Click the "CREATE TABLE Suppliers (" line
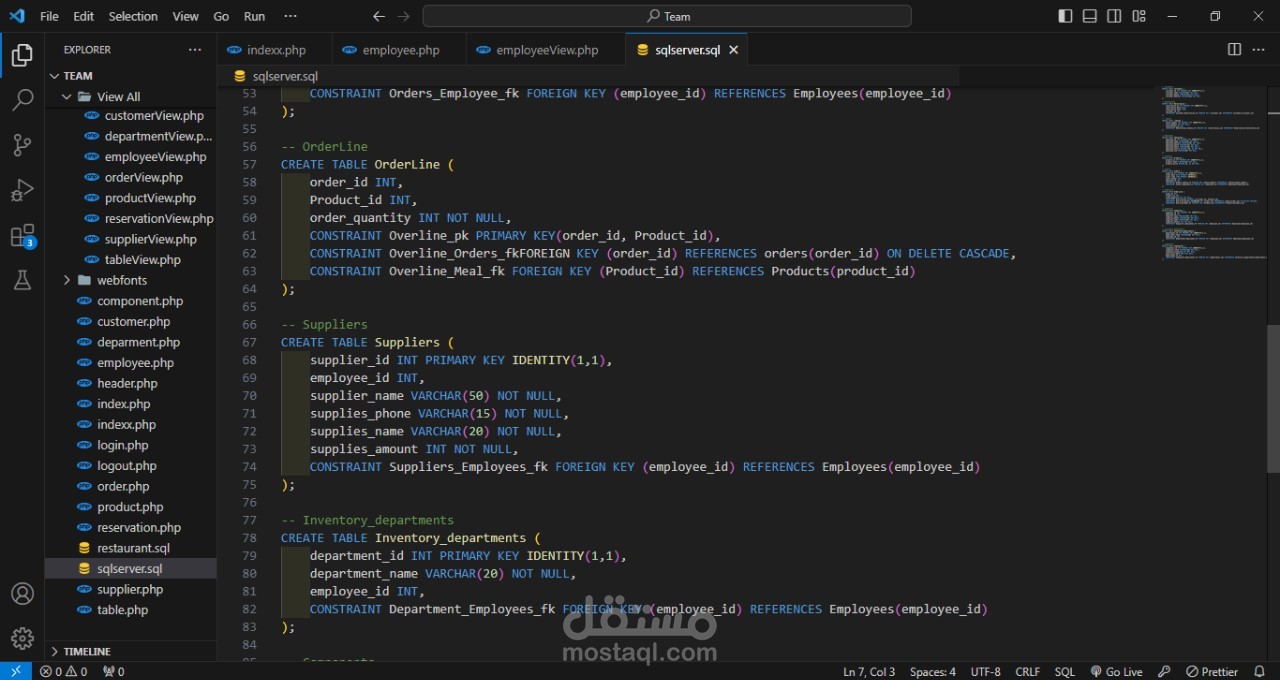The height and width of the screenshot is (680, 1280). pyautogui.click(x=367, y=342)
